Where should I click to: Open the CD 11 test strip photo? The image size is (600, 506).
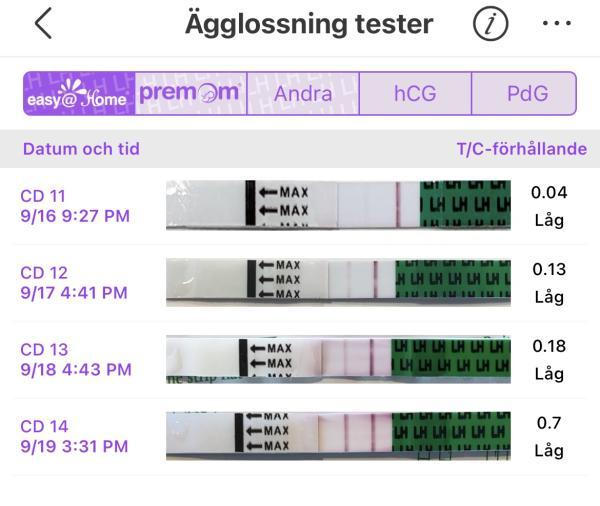[x=338, y=205]
